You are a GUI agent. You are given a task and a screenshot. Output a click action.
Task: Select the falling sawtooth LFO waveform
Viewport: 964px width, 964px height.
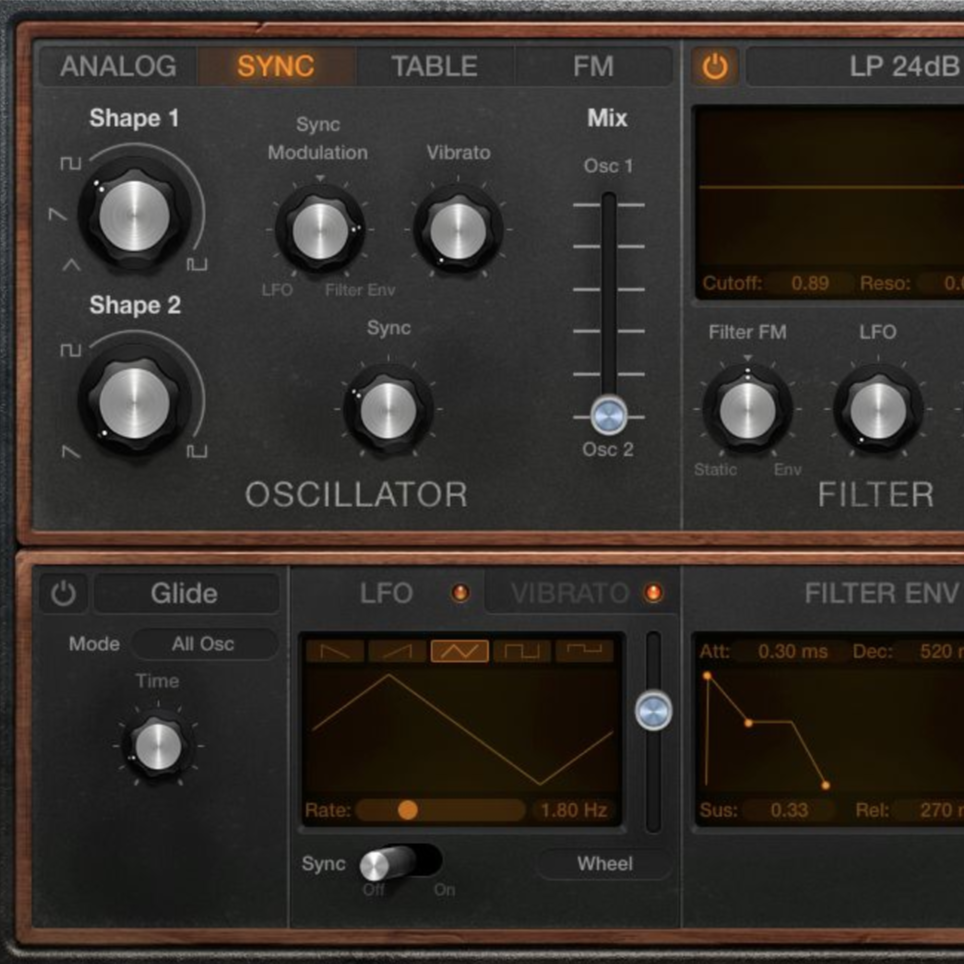tap(335, 651)
